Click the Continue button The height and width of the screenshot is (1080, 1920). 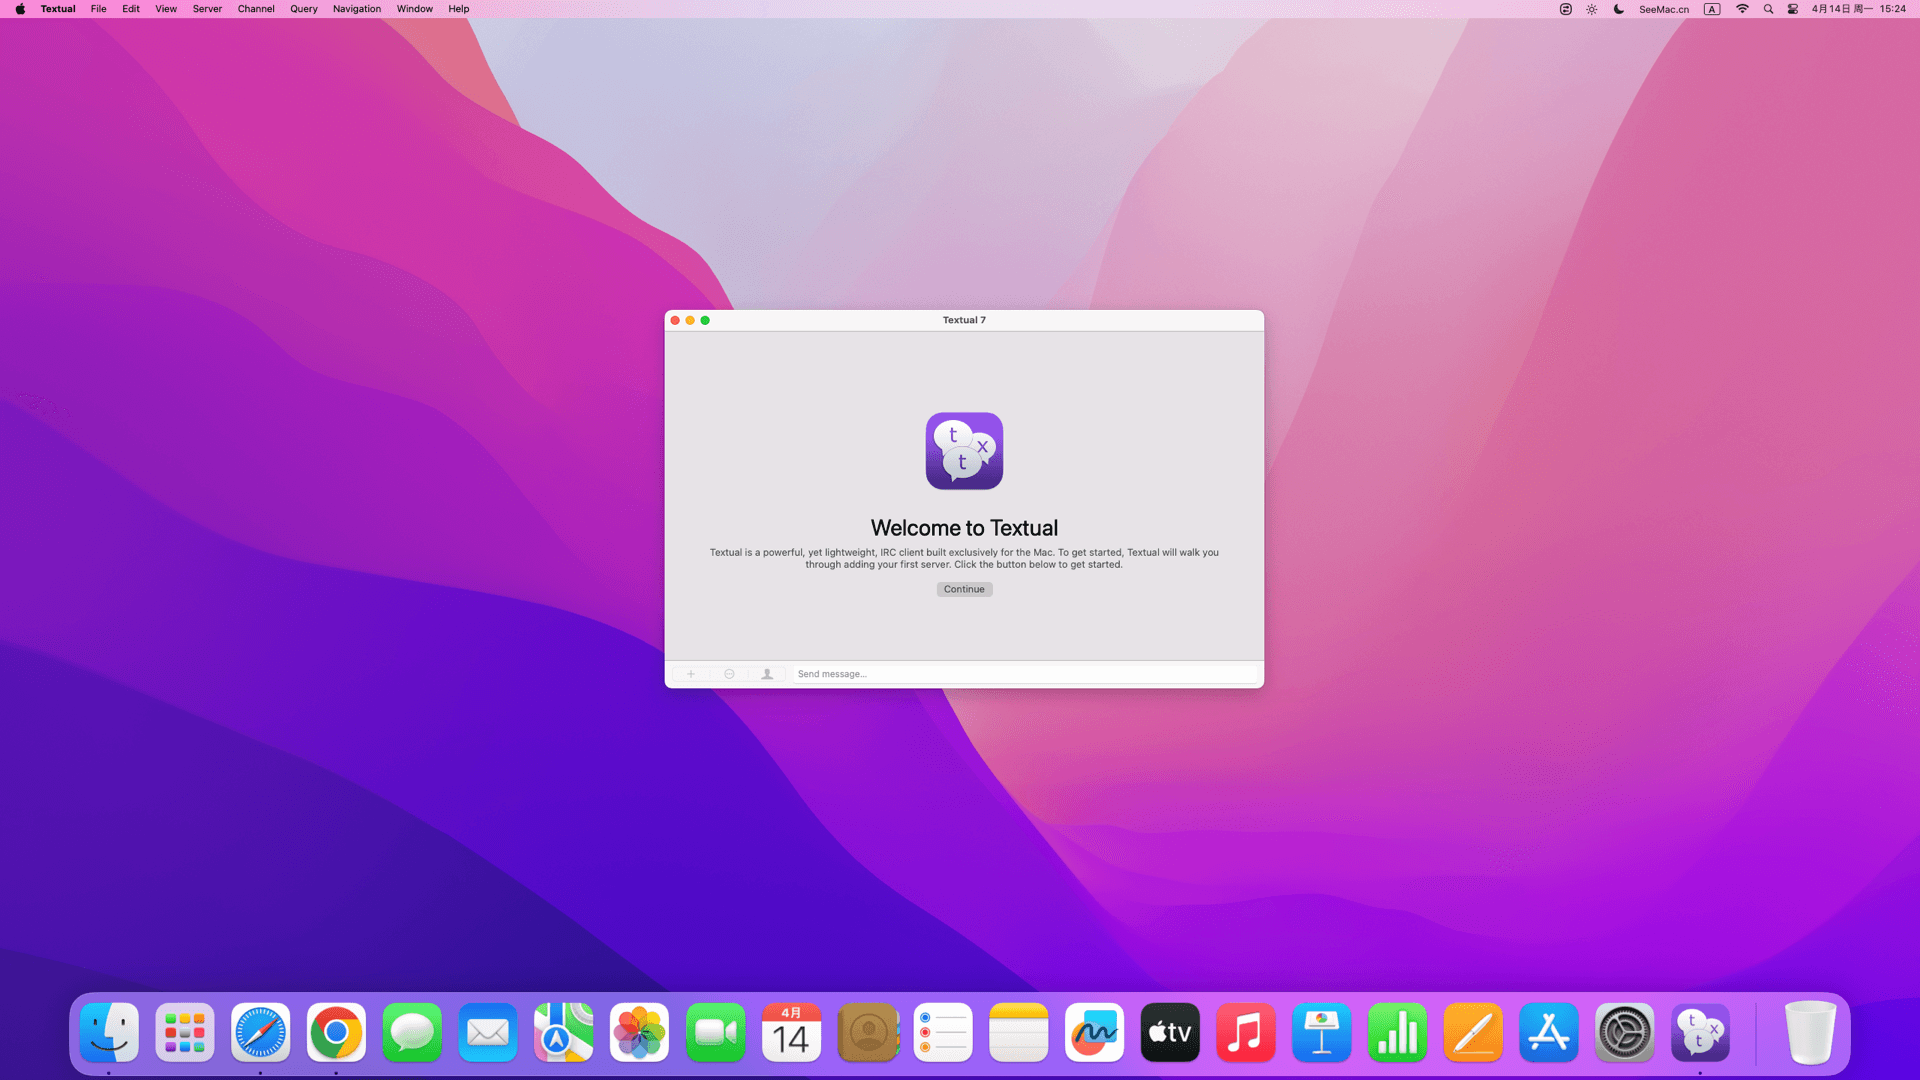pyautogui.click(x=964, y=589)
